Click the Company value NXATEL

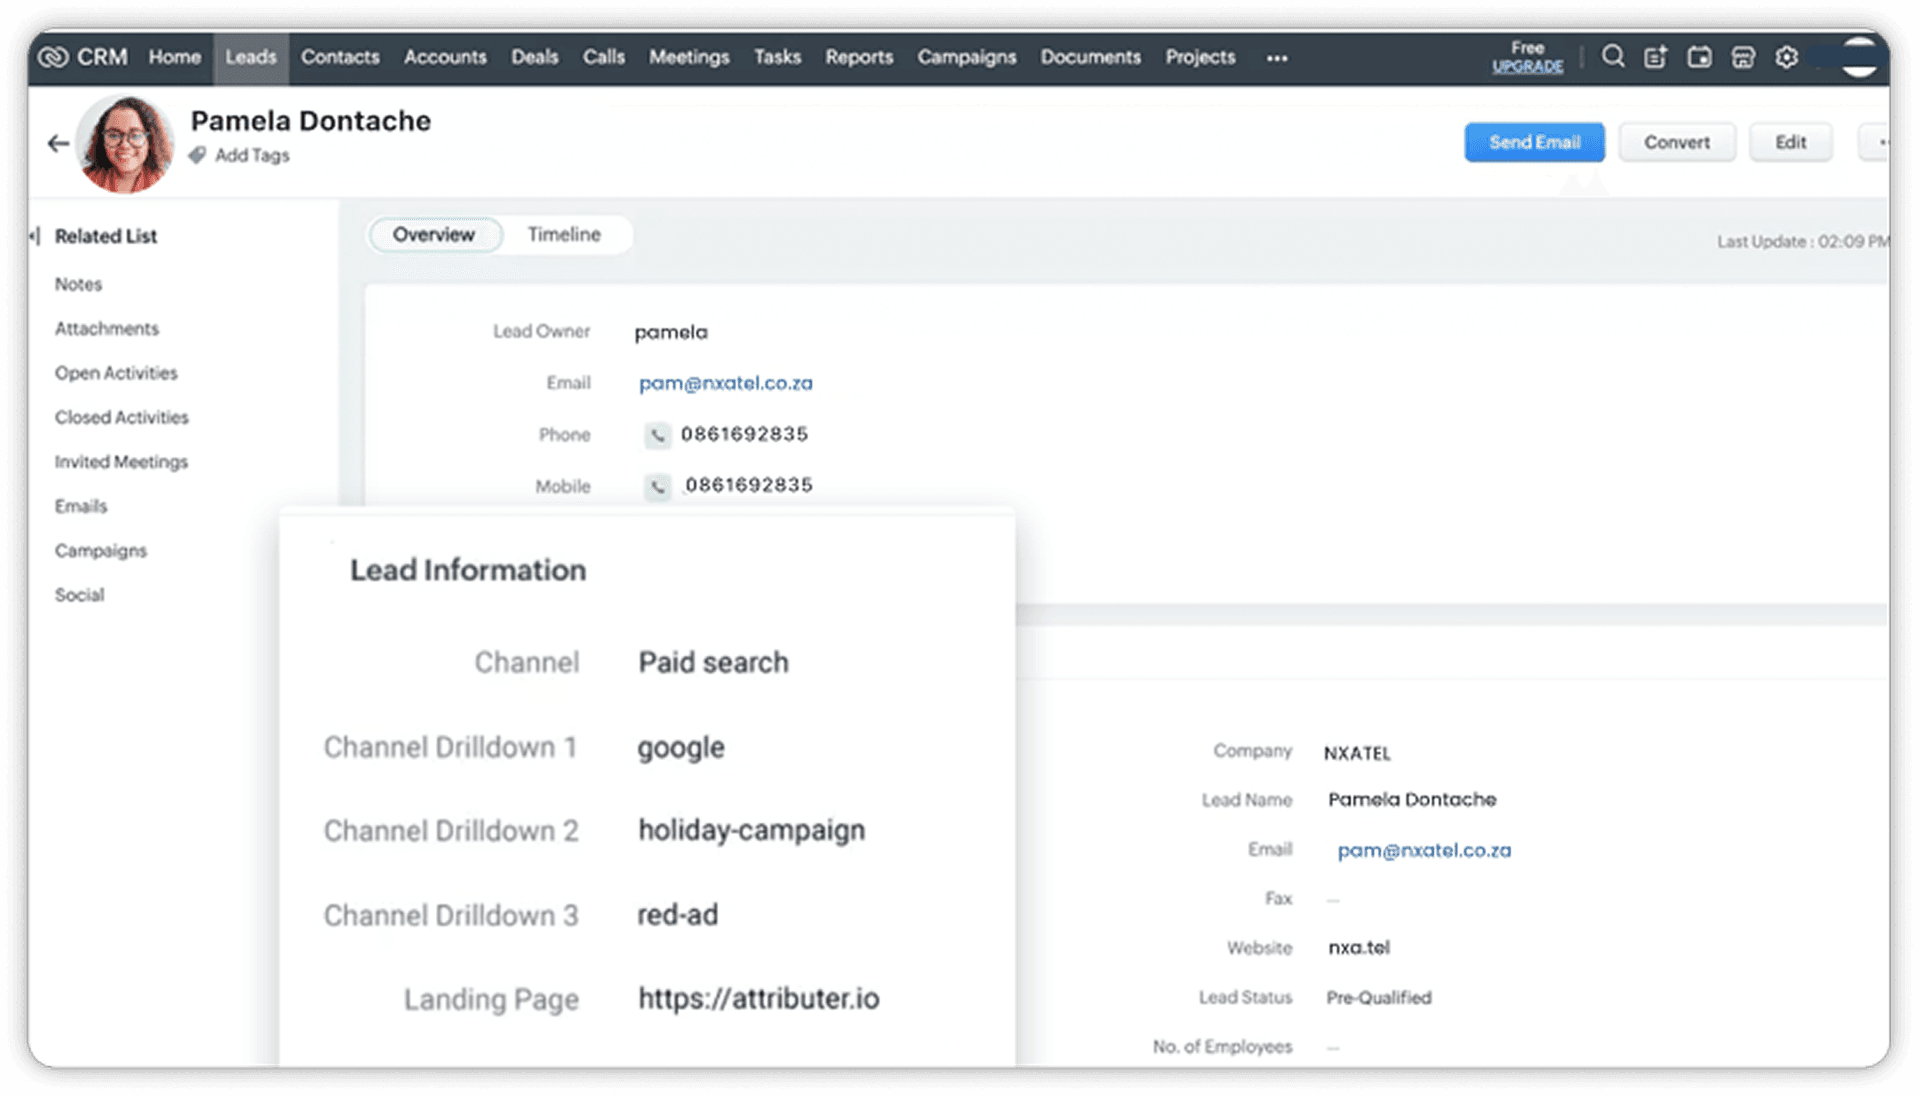1357,753
